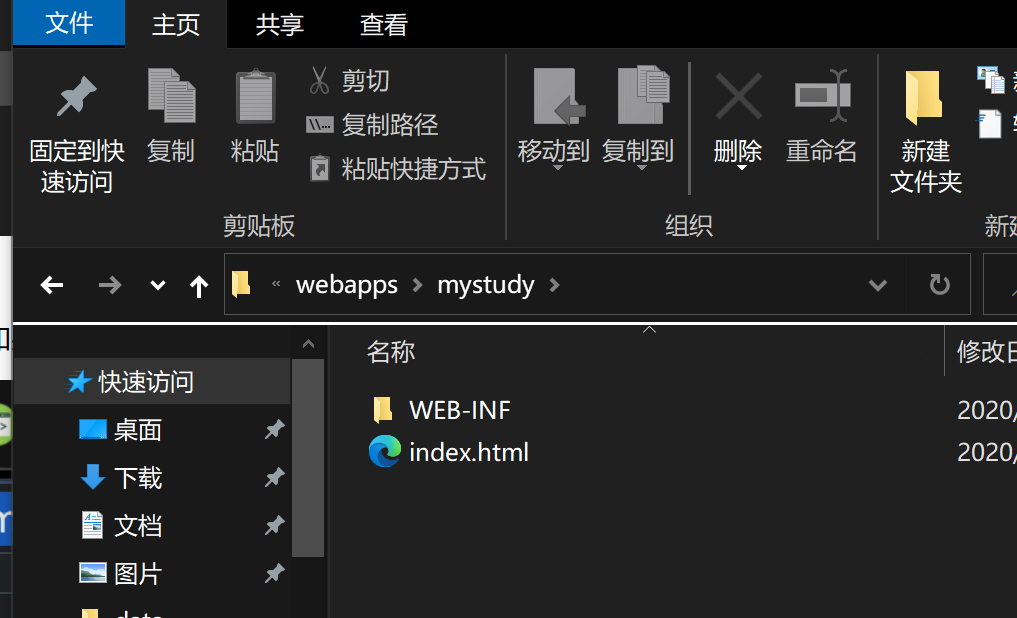The height and width of the screenshot is (618, 1017).
Task: Expand the address bar history dropdown
Action: click(x=878, y=286)
